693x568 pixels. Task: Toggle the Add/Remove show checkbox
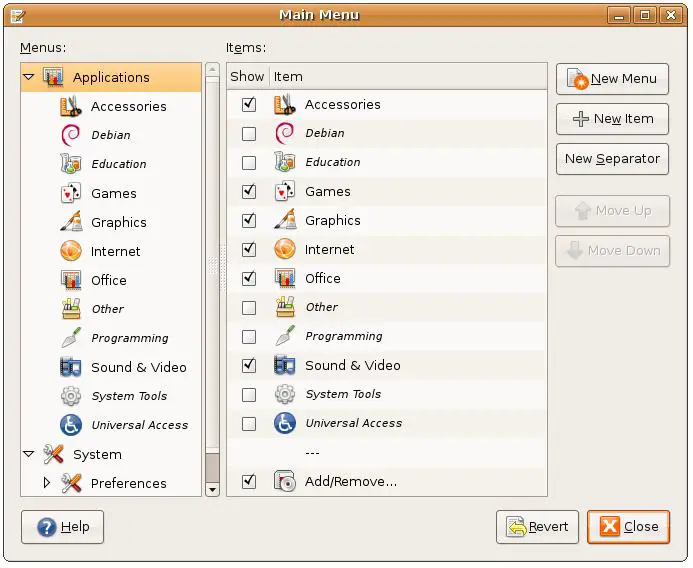coord(249,481)
